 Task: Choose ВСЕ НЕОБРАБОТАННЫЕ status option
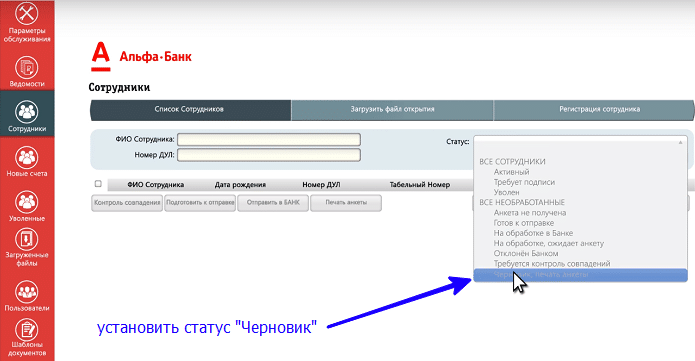[x=522, y=202]
